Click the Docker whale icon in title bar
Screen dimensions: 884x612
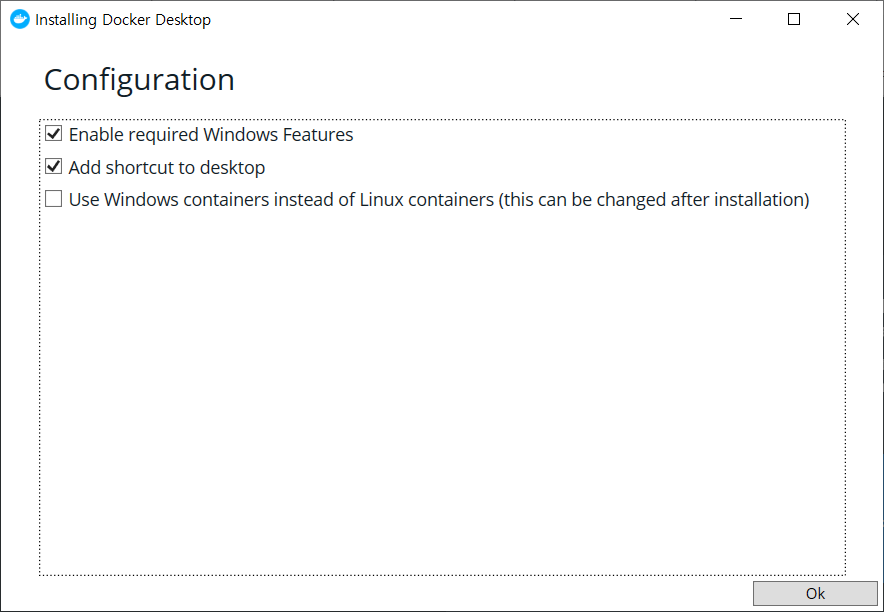point(20,19)
